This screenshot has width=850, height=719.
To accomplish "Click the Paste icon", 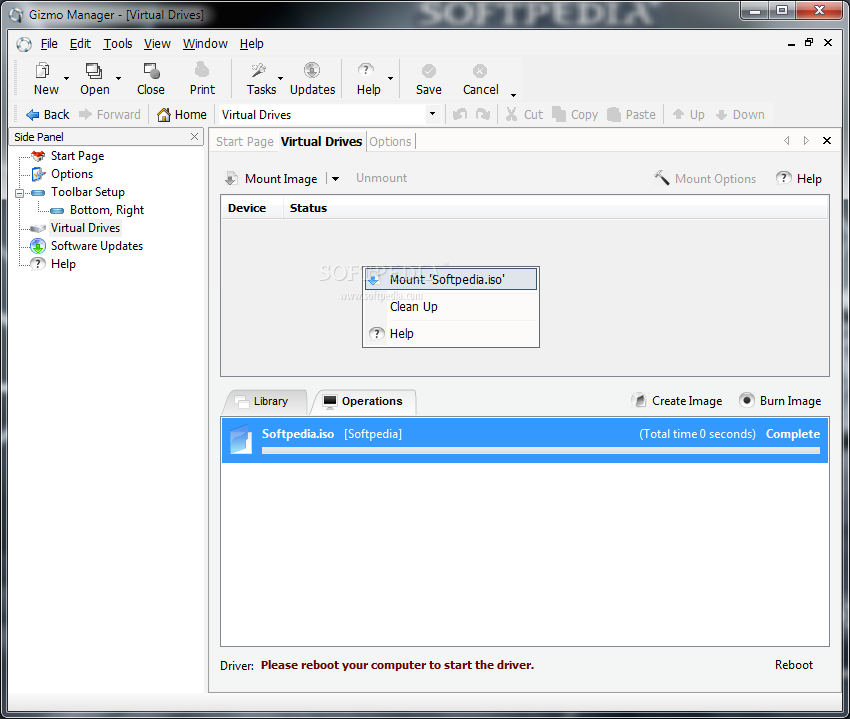I will point(614,114).
